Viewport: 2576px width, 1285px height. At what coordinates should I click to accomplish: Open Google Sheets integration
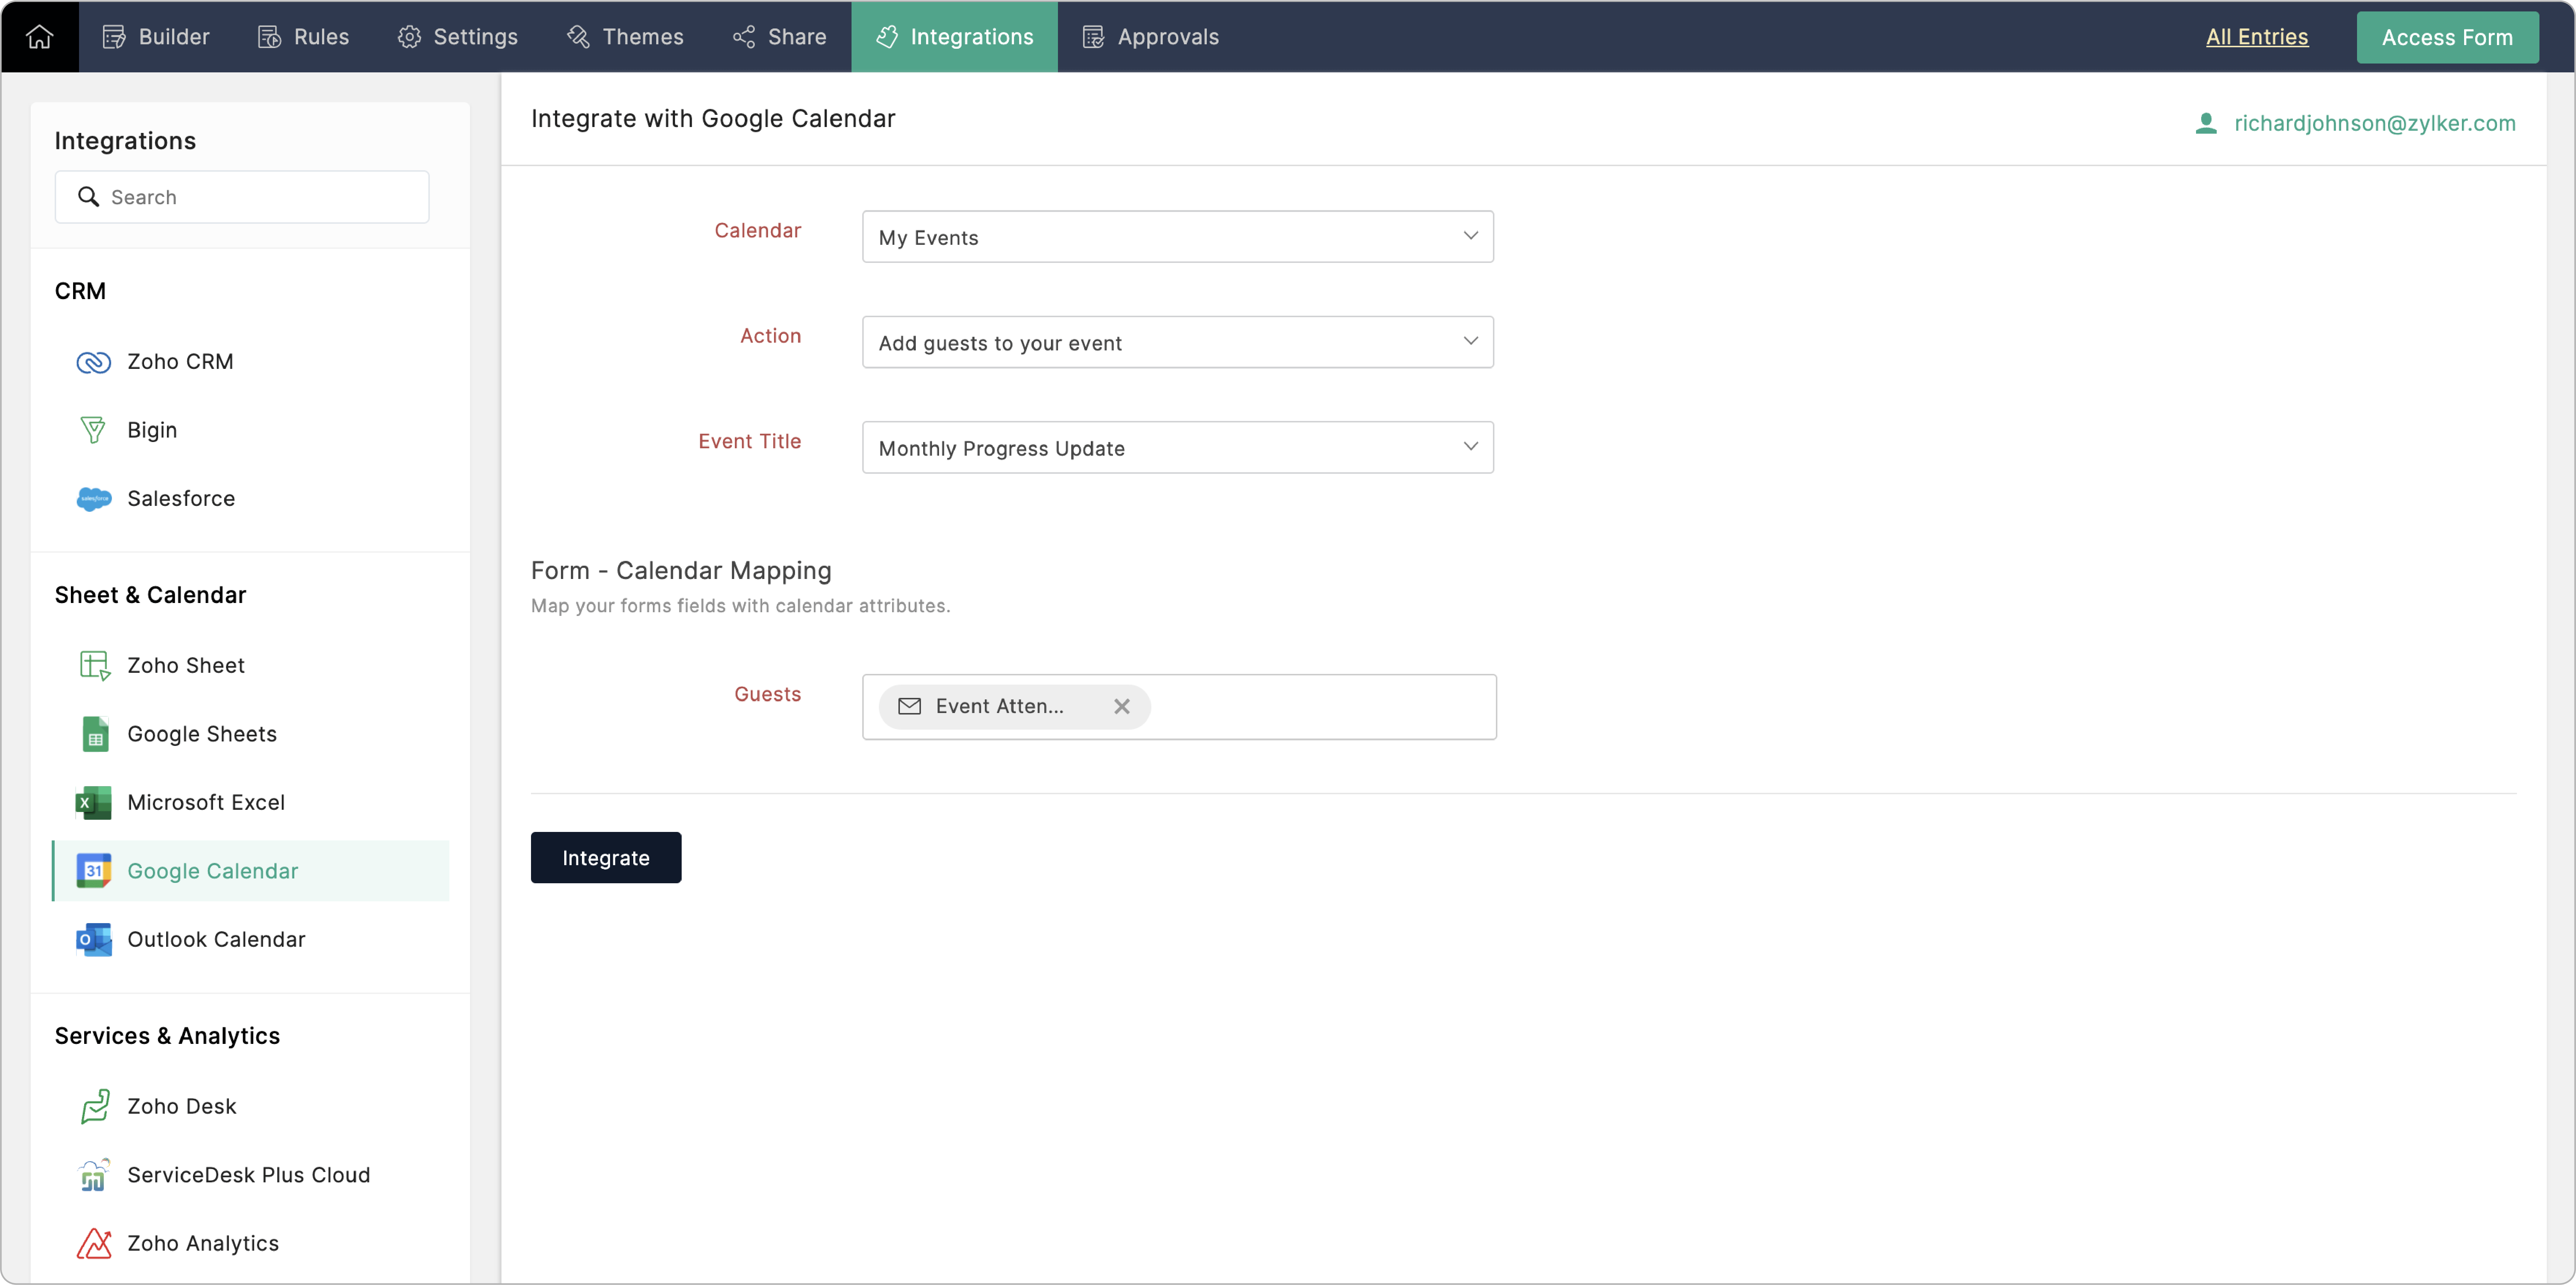[x=202, y=734]
